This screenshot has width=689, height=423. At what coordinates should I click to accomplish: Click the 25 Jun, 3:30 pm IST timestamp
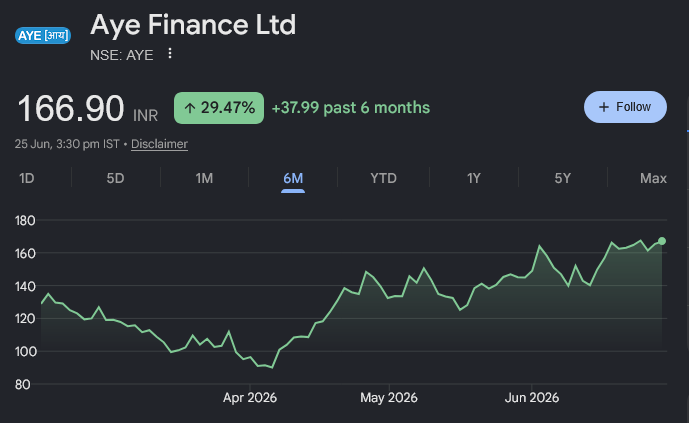[x=67, y=144]
